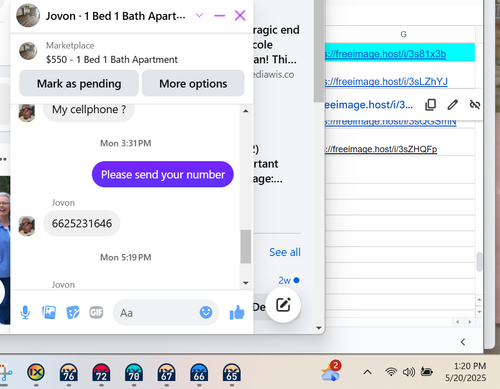Click See all link
Screen dimensions: 500x389
coord(285,252)
